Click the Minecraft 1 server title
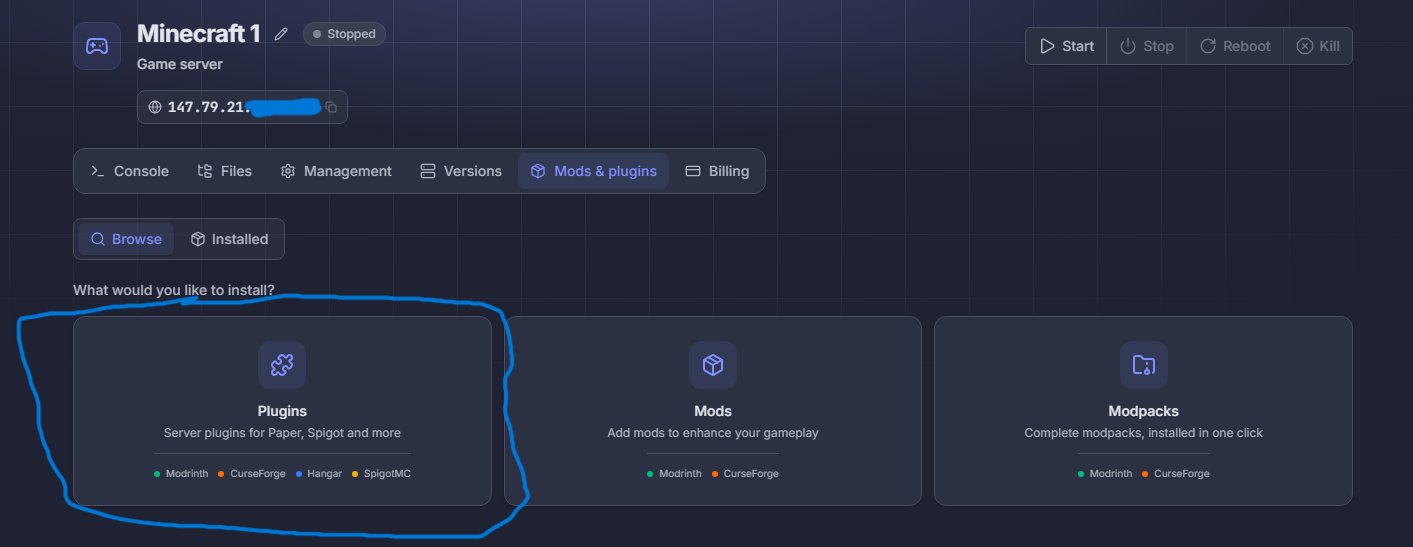The height and width of the screenshot is (547, 1413). (x=198, y=34)
